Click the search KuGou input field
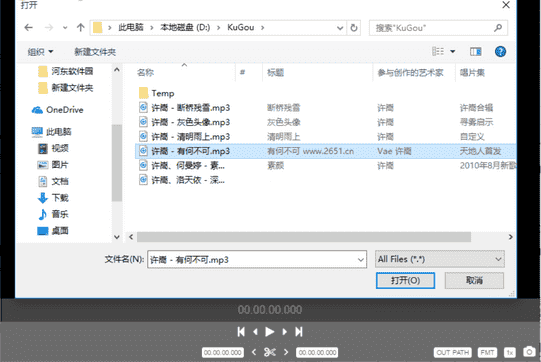Image resolution: width=541 pixels, height=362 pixels. click(x=438, y=28)
